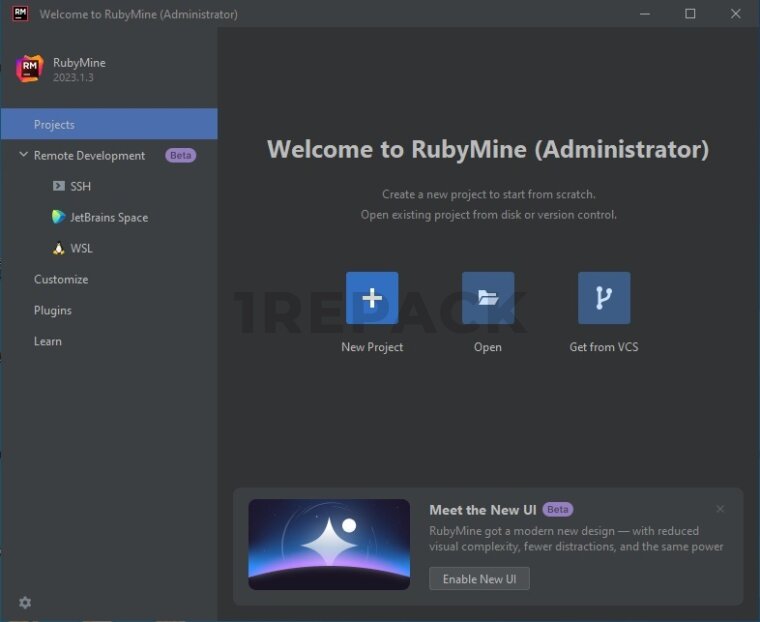
Task: Open the settings gear icon
Action: tap(25, 602)
